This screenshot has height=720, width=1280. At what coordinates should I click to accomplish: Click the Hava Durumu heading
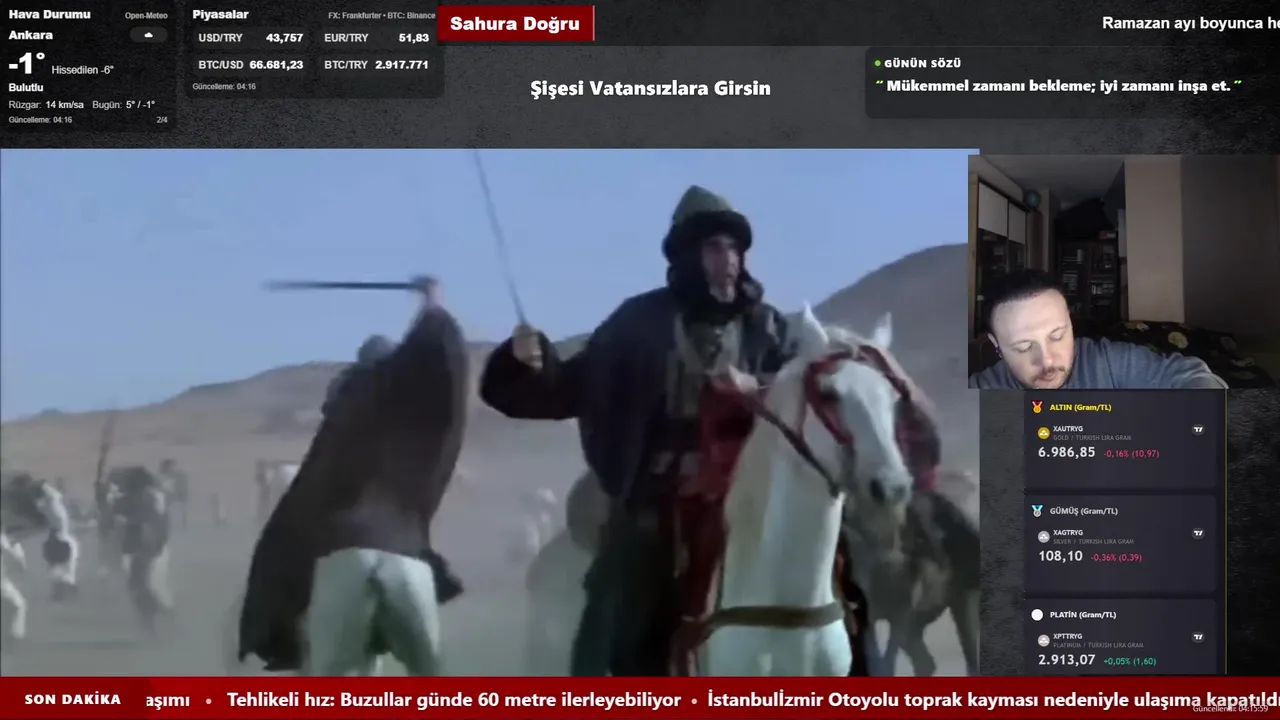49,15
